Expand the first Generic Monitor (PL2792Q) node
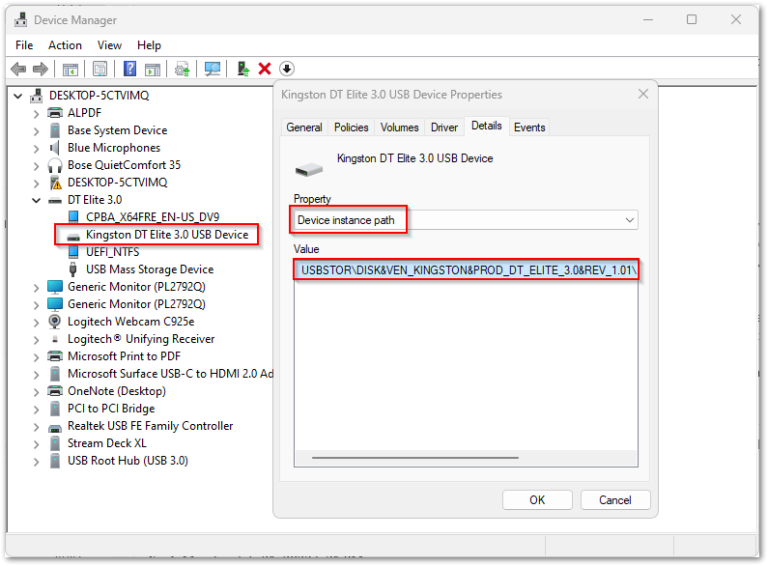This screenshot has height=566, width=768. click(x=36, y=287)
